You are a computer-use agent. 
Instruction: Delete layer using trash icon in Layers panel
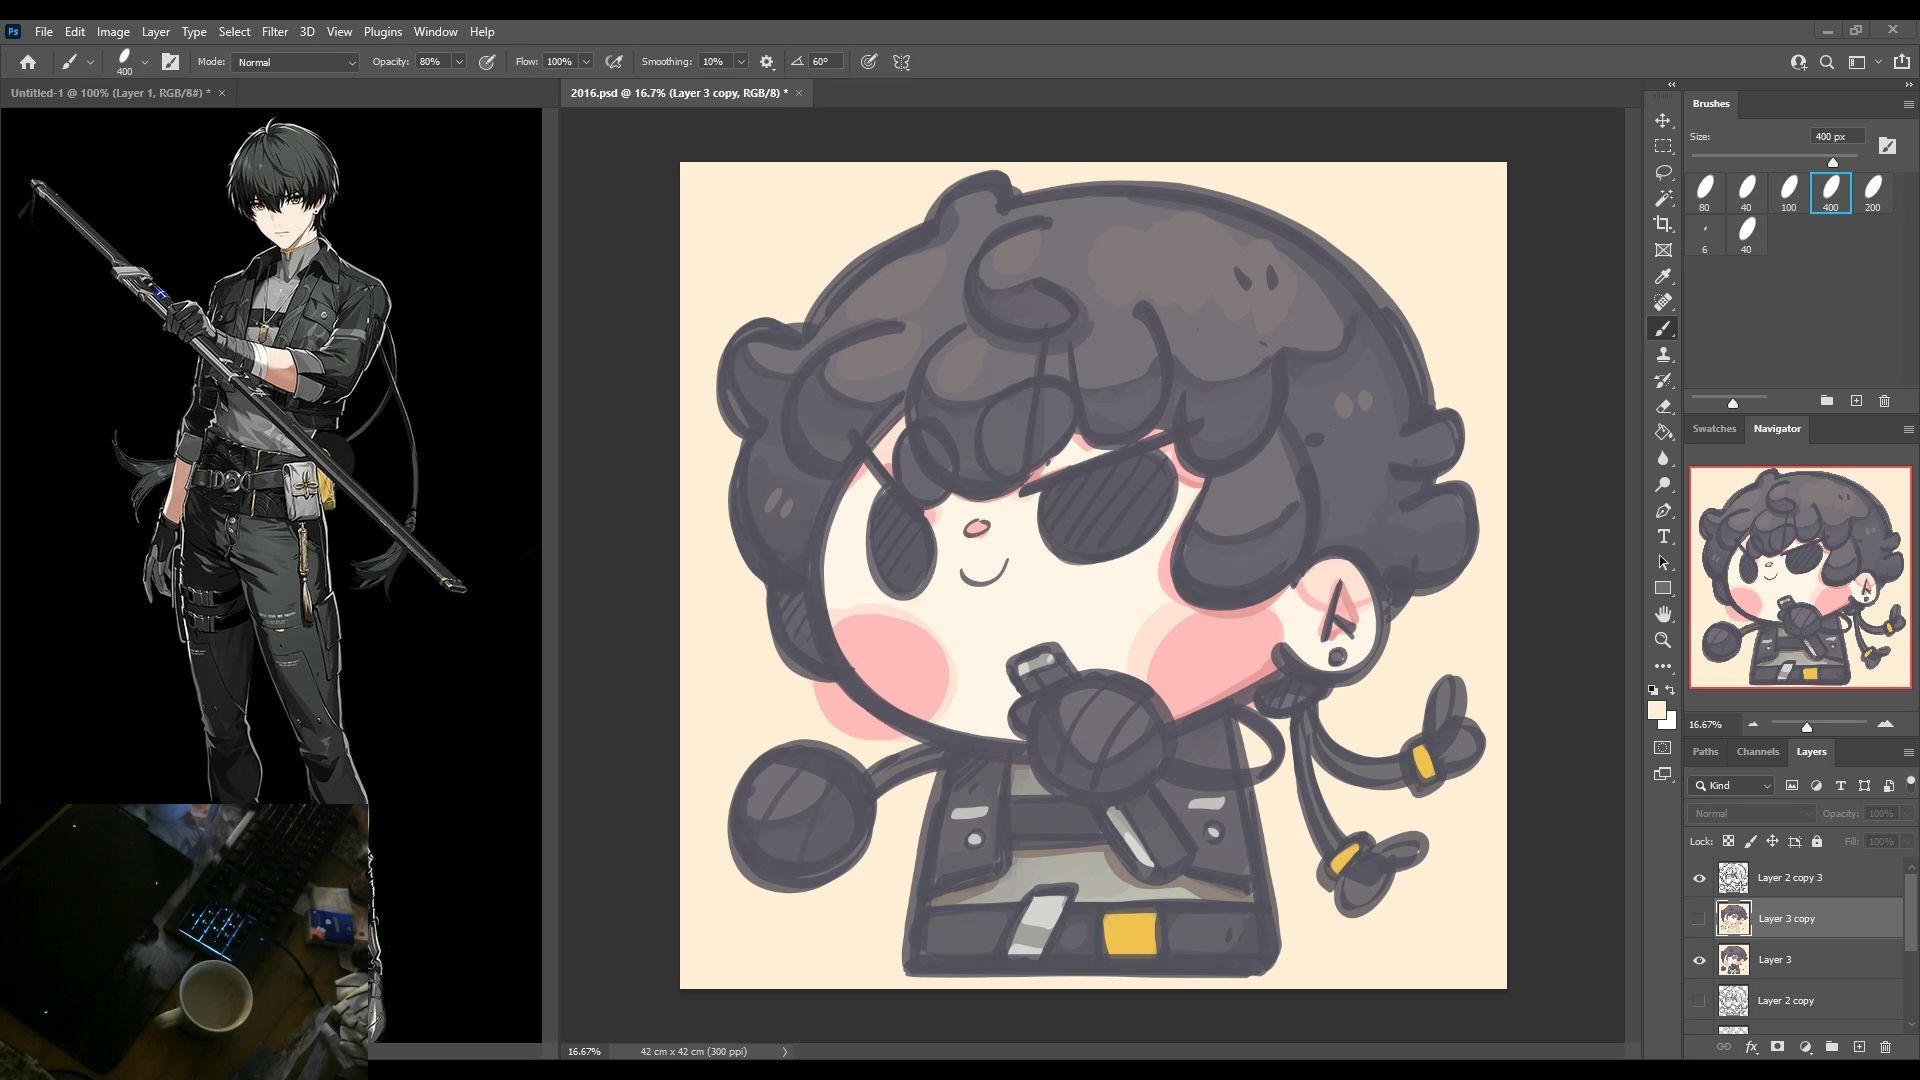[1885, 1047]
